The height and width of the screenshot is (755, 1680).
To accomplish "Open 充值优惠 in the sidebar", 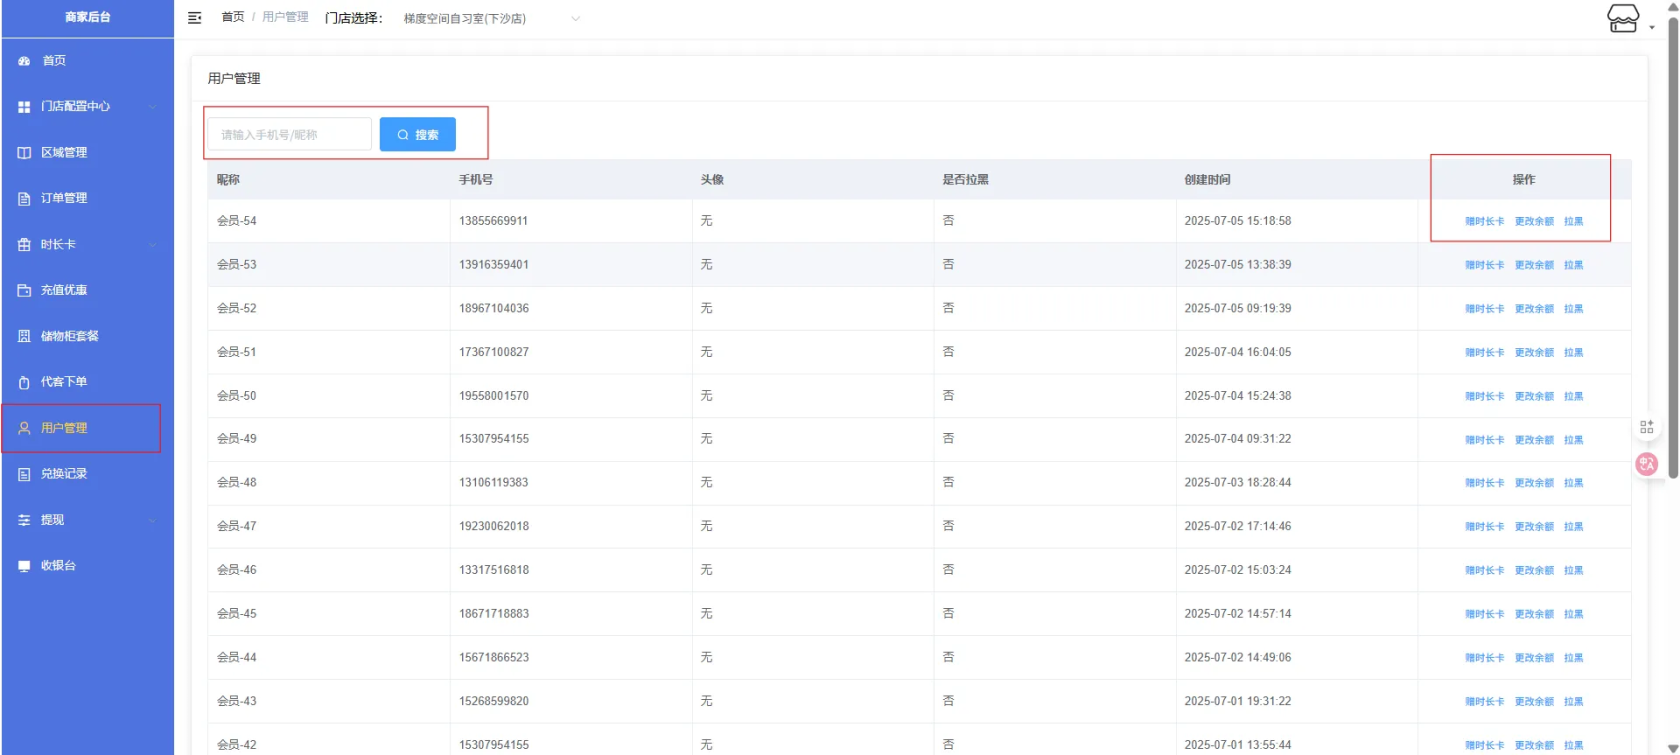I will click(64, 290).
